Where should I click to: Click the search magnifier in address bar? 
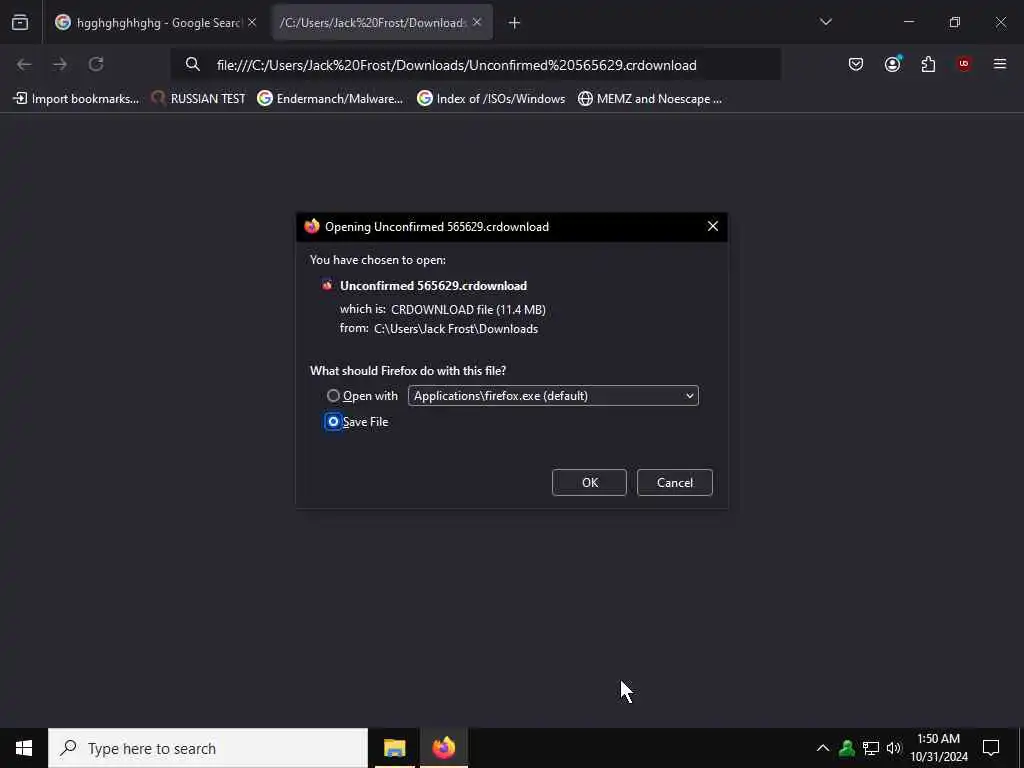[x=193, y=64]
